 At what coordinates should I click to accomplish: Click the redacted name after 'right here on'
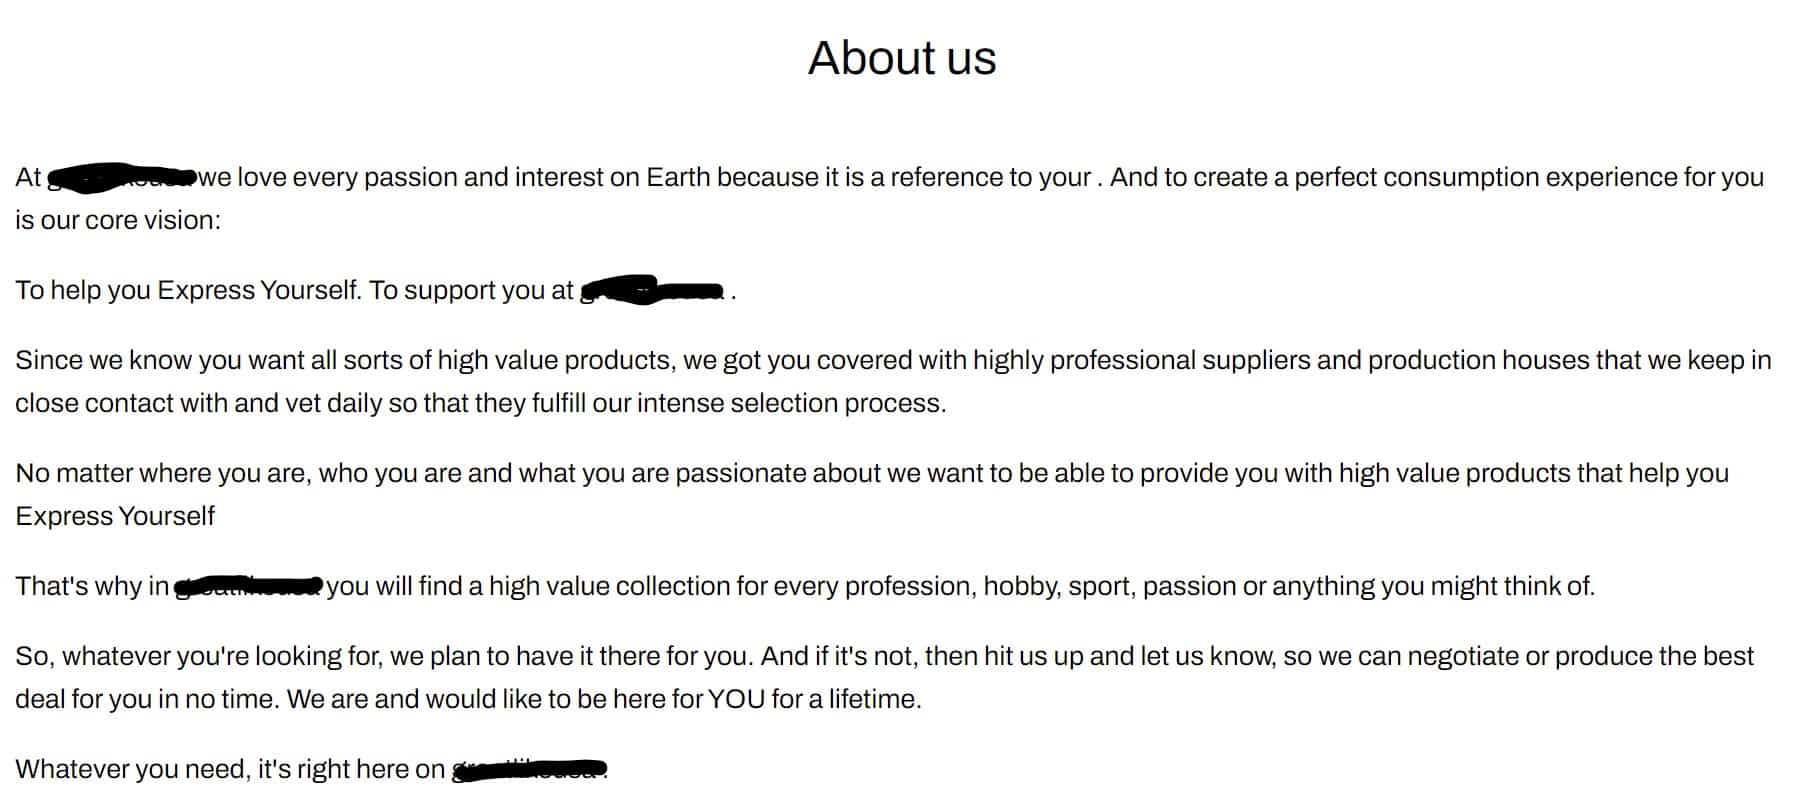(x=530, y=769)
